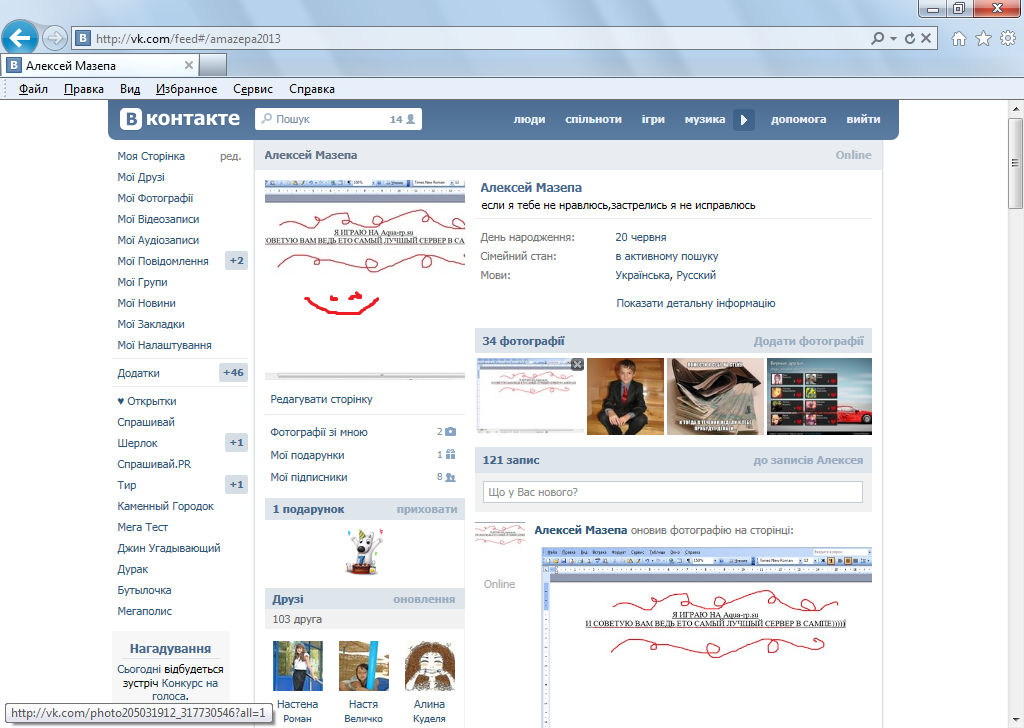
Task: Open Мої Відеозаписи in sidebar
Action: point(158,219)
